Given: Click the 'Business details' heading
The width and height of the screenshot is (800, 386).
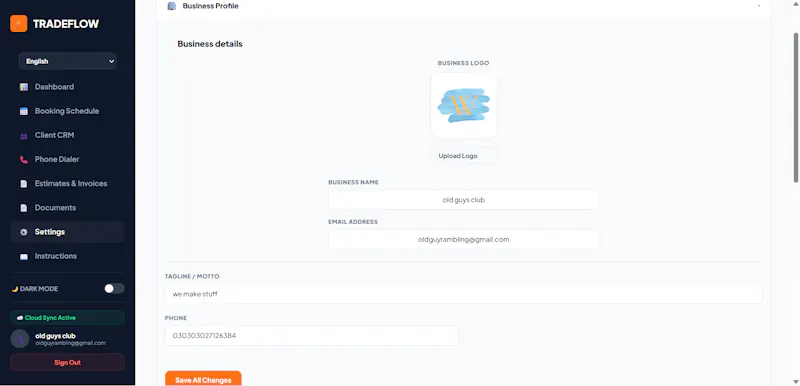Looking at the screenshot, I should tap(210, 44).
